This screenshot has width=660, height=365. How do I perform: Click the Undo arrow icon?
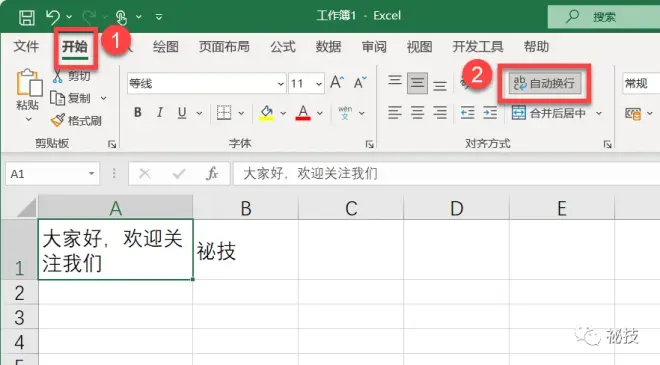coord(53,17)
